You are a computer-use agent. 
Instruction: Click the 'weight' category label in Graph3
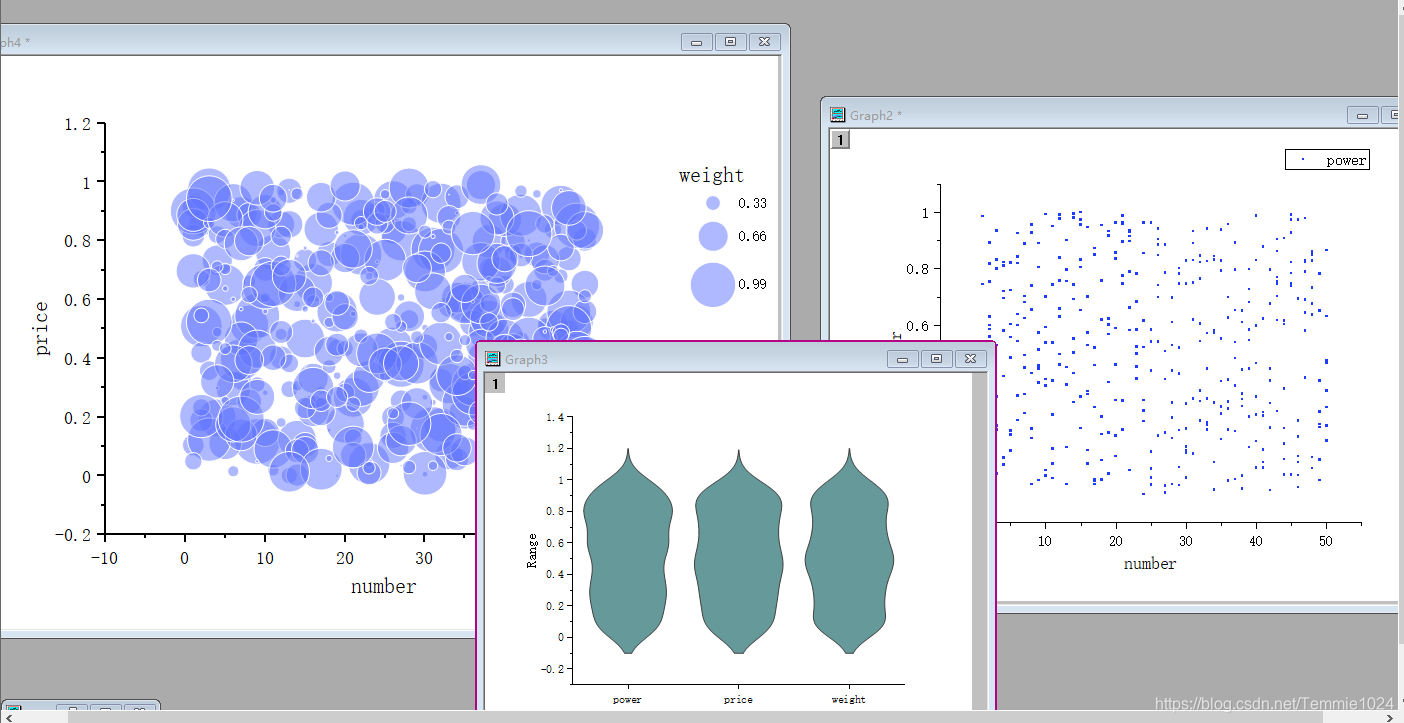click(848, 700)
